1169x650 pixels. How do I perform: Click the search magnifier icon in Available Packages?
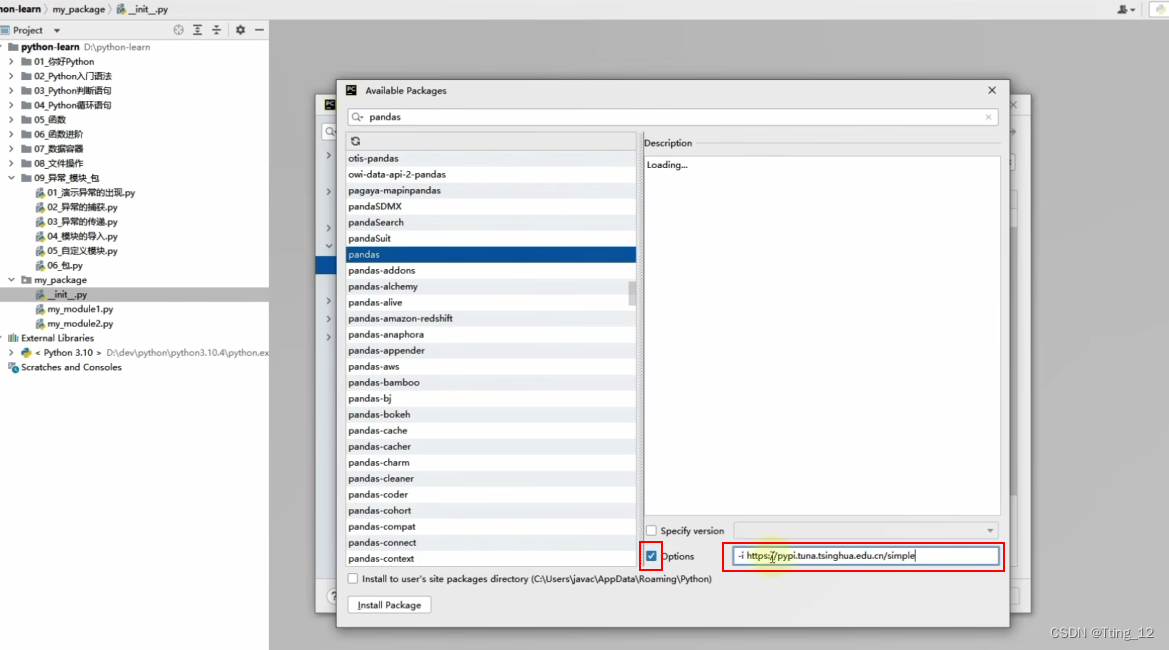(x=358, y=117)
